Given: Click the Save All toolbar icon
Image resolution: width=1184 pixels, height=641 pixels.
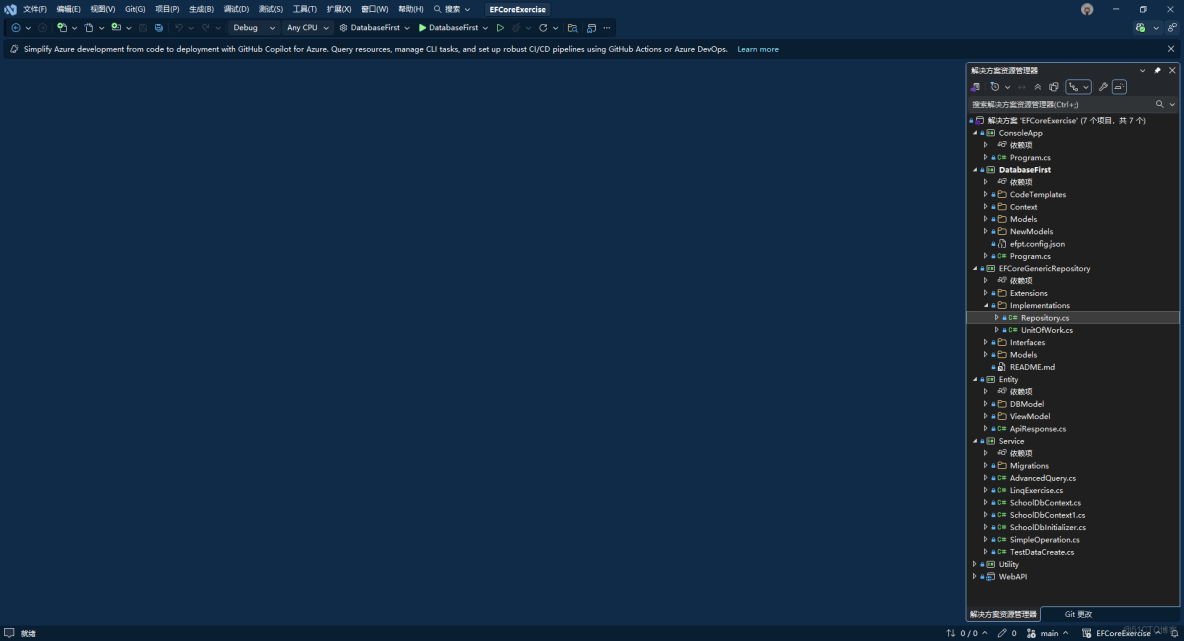Looking at the screenshot, I should [x=160, y=28].
